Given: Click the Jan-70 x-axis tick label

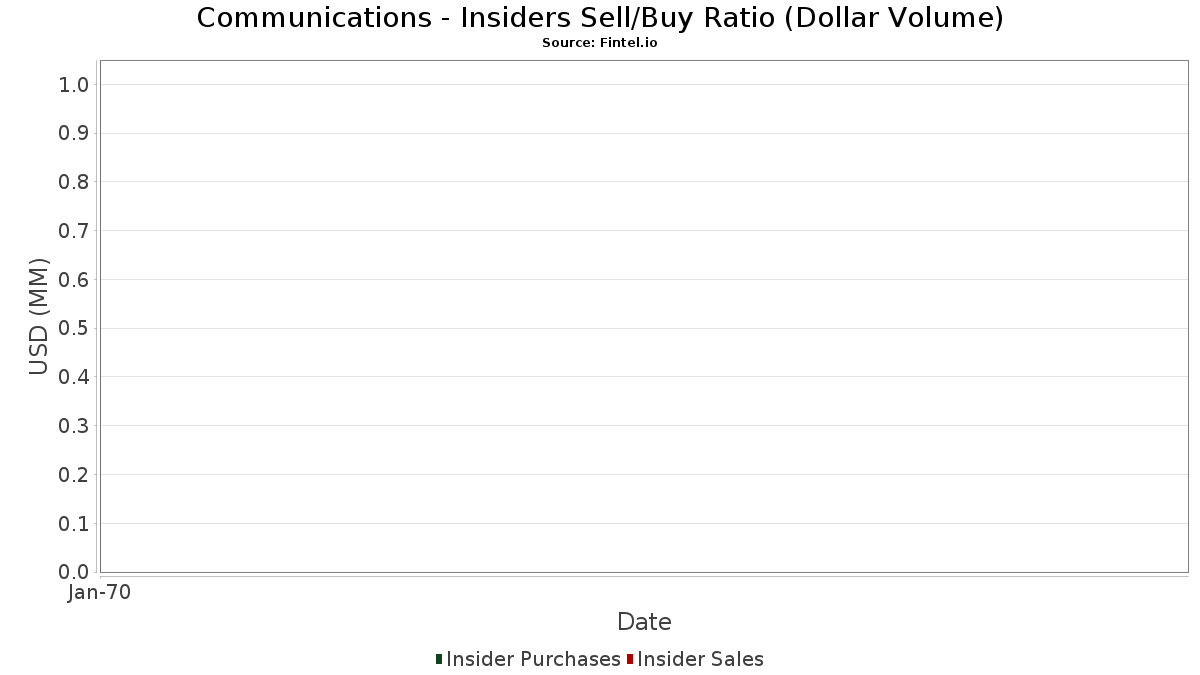Looking at the screenshot, I should coord(99,593).
